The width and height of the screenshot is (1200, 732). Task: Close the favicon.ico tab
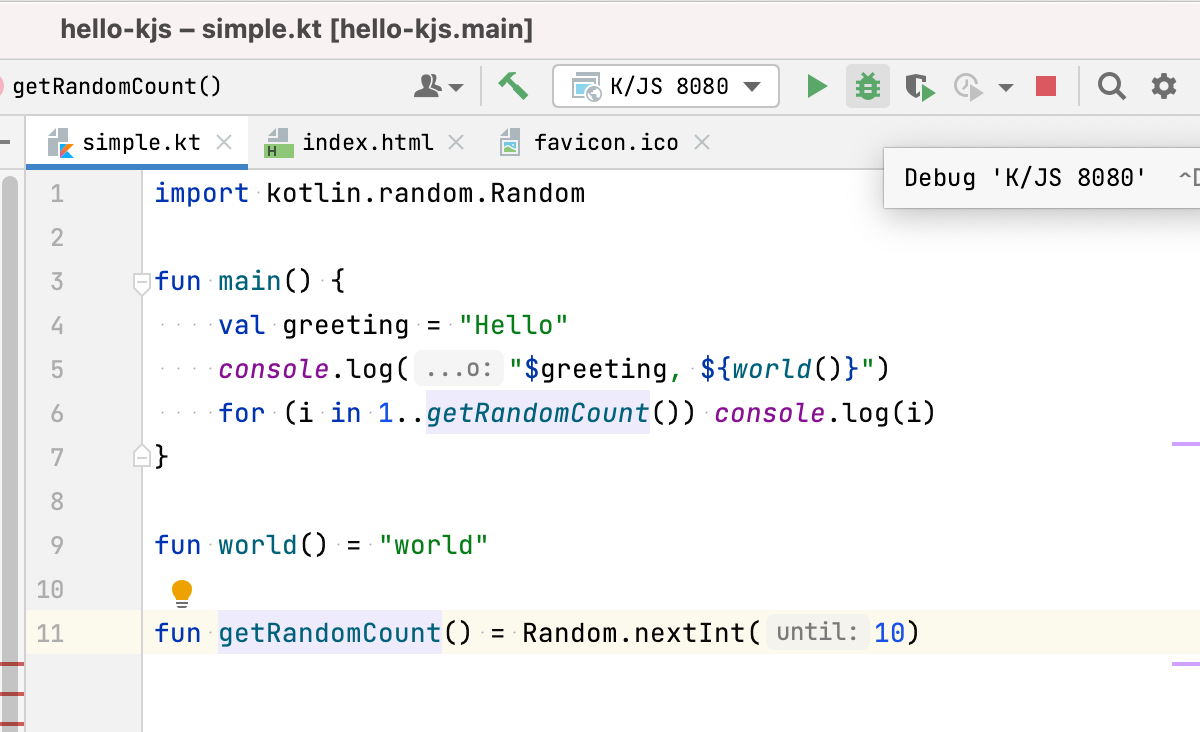[701, 143]
